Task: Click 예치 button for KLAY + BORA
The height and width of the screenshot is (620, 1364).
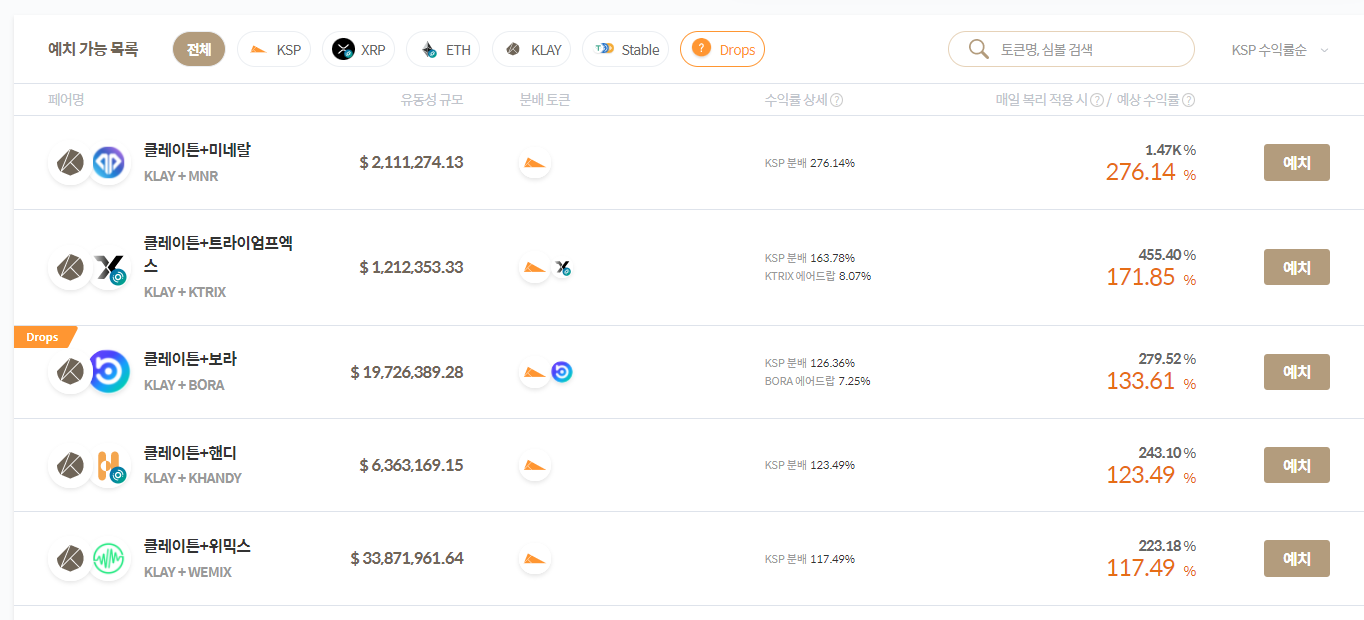Action: pos(1297,372)
